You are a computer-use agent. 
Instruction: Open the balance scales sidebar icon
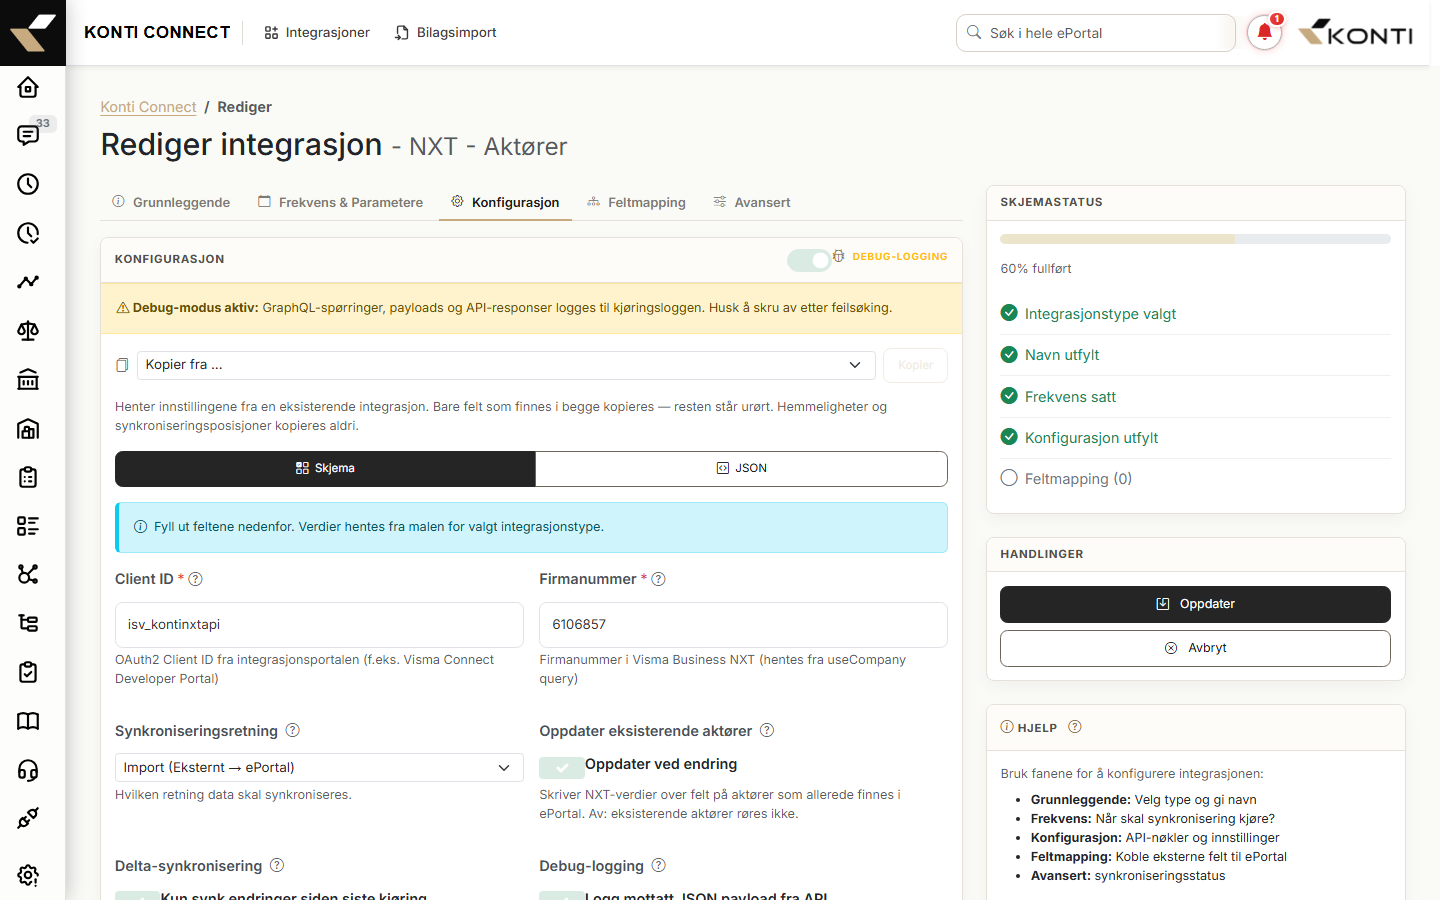click(x=28, y=331)
